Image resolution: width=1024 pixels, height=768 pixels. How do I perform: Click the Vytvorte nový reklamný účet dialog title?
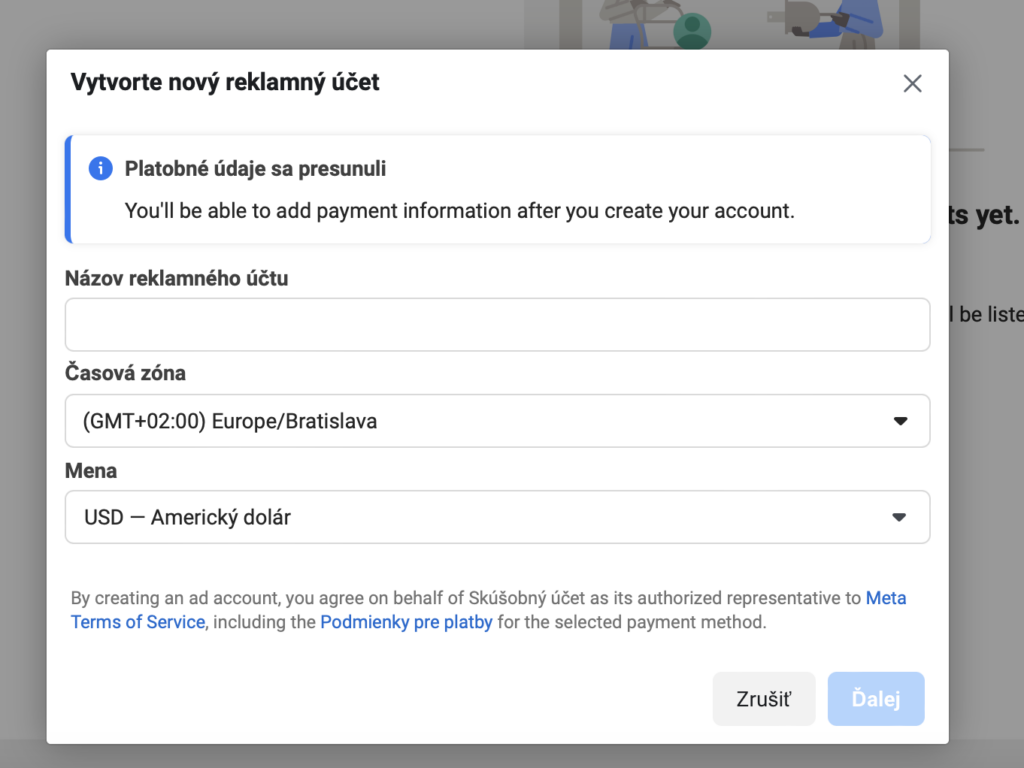pyautogui.click(x=225, y=82)
